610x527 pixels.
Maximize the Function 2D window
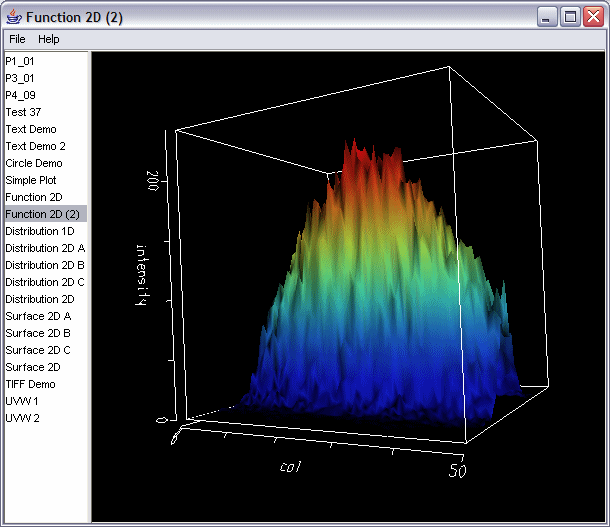[x=570, y=16]
